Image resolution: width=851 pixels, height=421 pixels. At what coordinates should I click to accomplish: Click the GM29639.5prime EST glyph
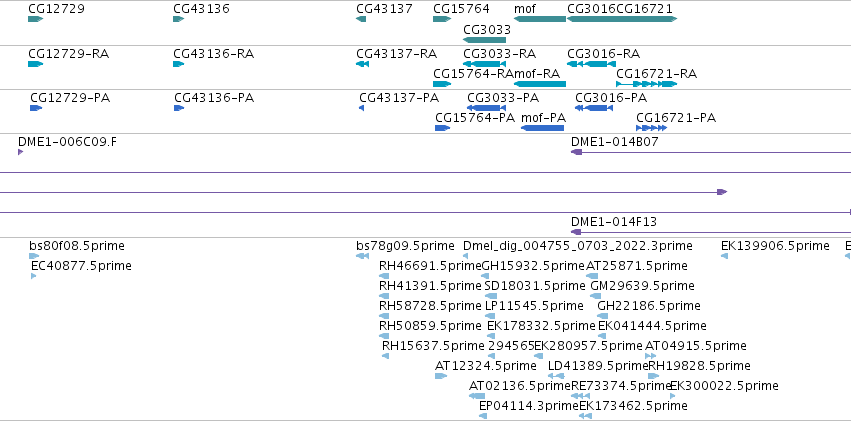pyautogui.click(x=595, y=296)
